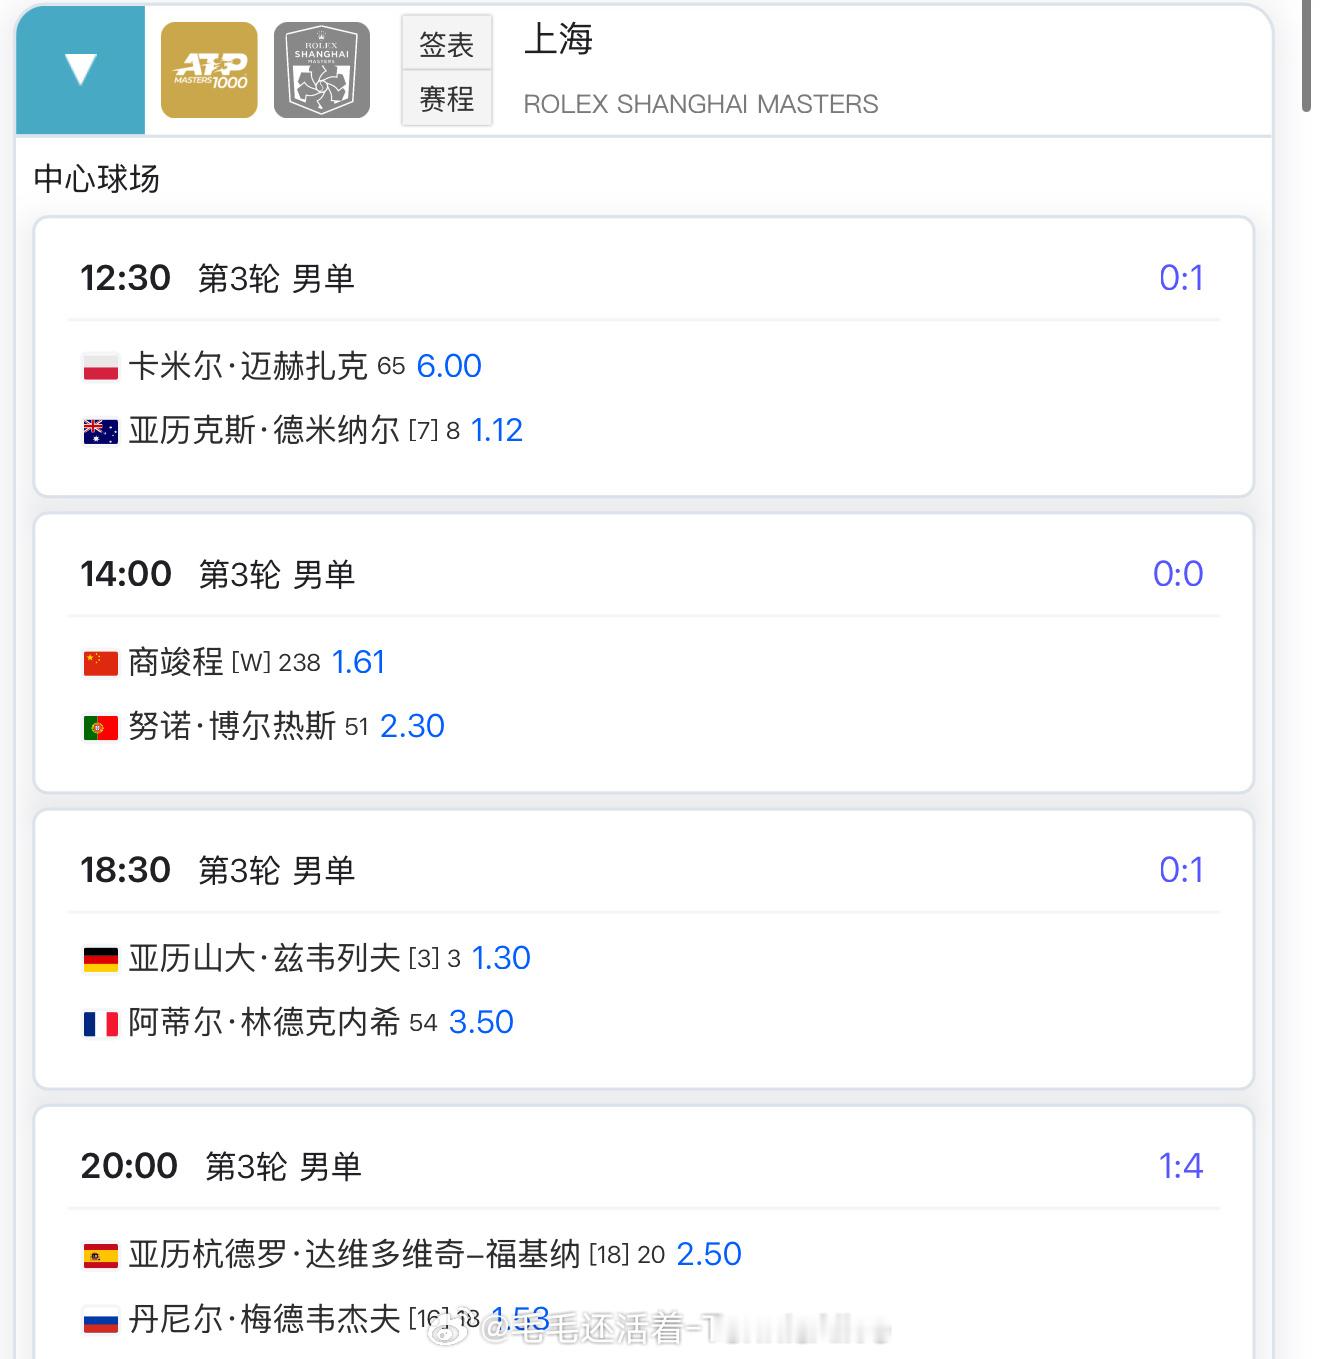Click the Rolex Shanghai Masters emblem icon
1320x1359 pixels.
point(321,70)
